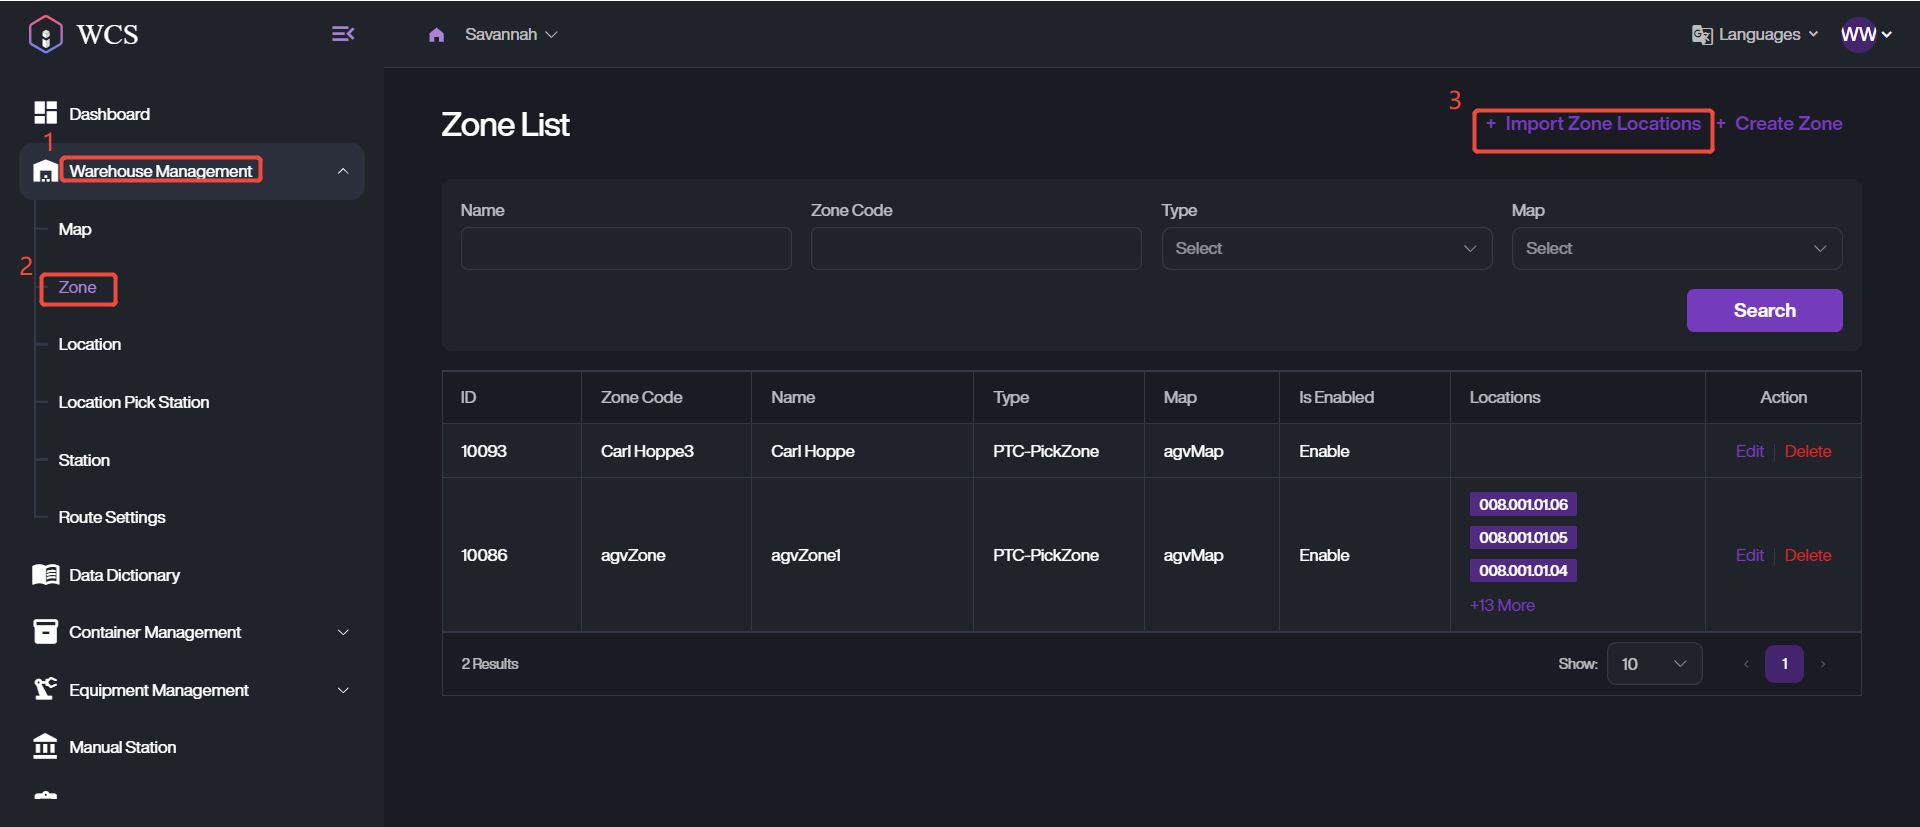Click the WCS logo icon
This screenshot has height=827, width=1920.
pyautogui.click(x=46, y=34)
